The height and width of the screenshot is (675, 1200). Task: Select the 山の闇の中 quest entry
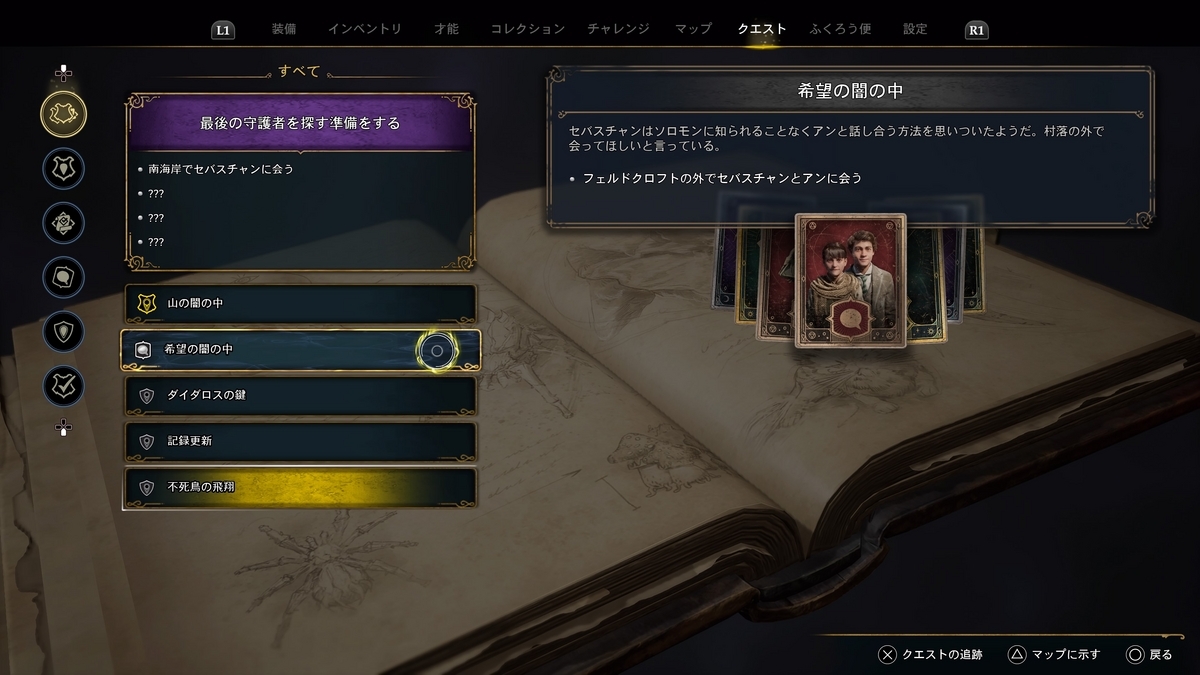301,302
